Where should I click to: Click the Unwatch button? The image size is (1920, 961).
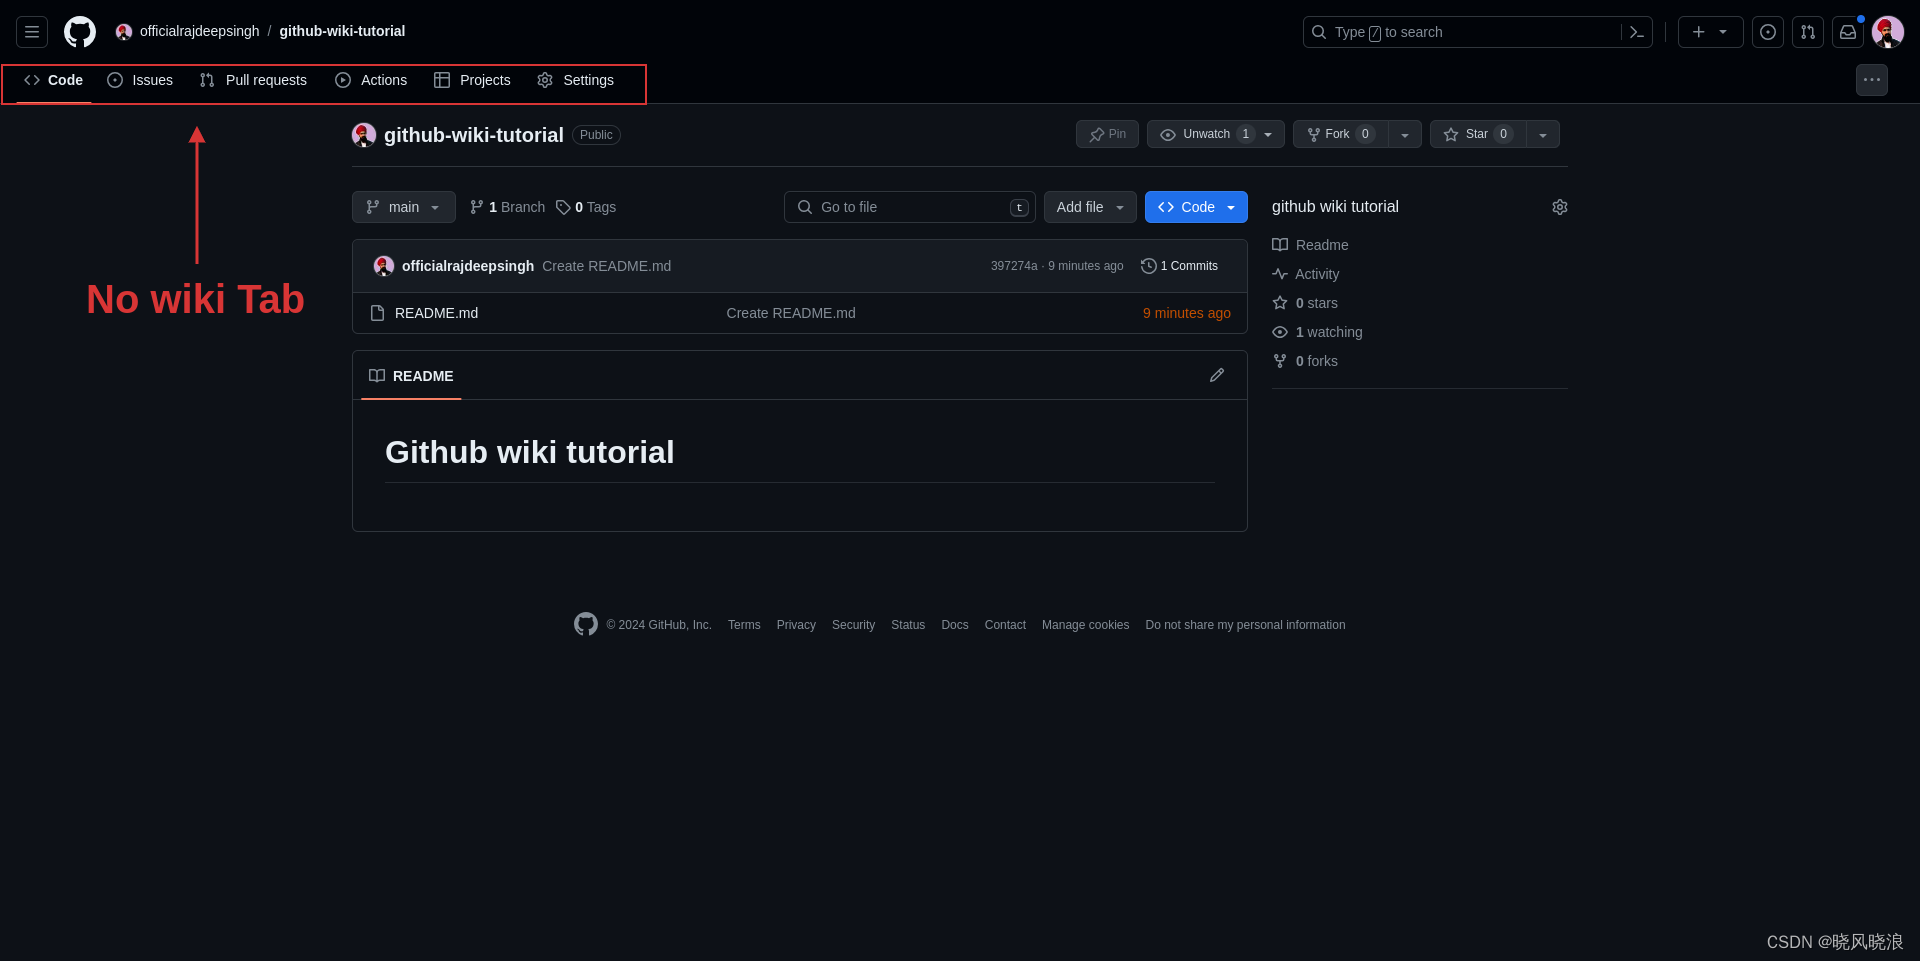[x=1216, y=134]
